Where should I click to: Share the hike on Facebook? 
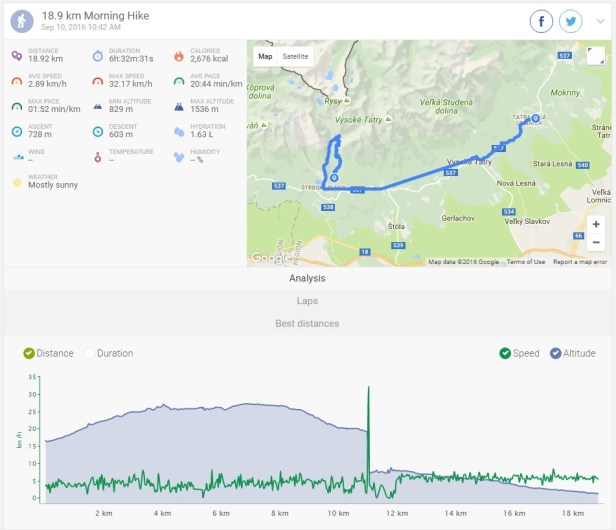pyautogui.click(x=543, y=21)
